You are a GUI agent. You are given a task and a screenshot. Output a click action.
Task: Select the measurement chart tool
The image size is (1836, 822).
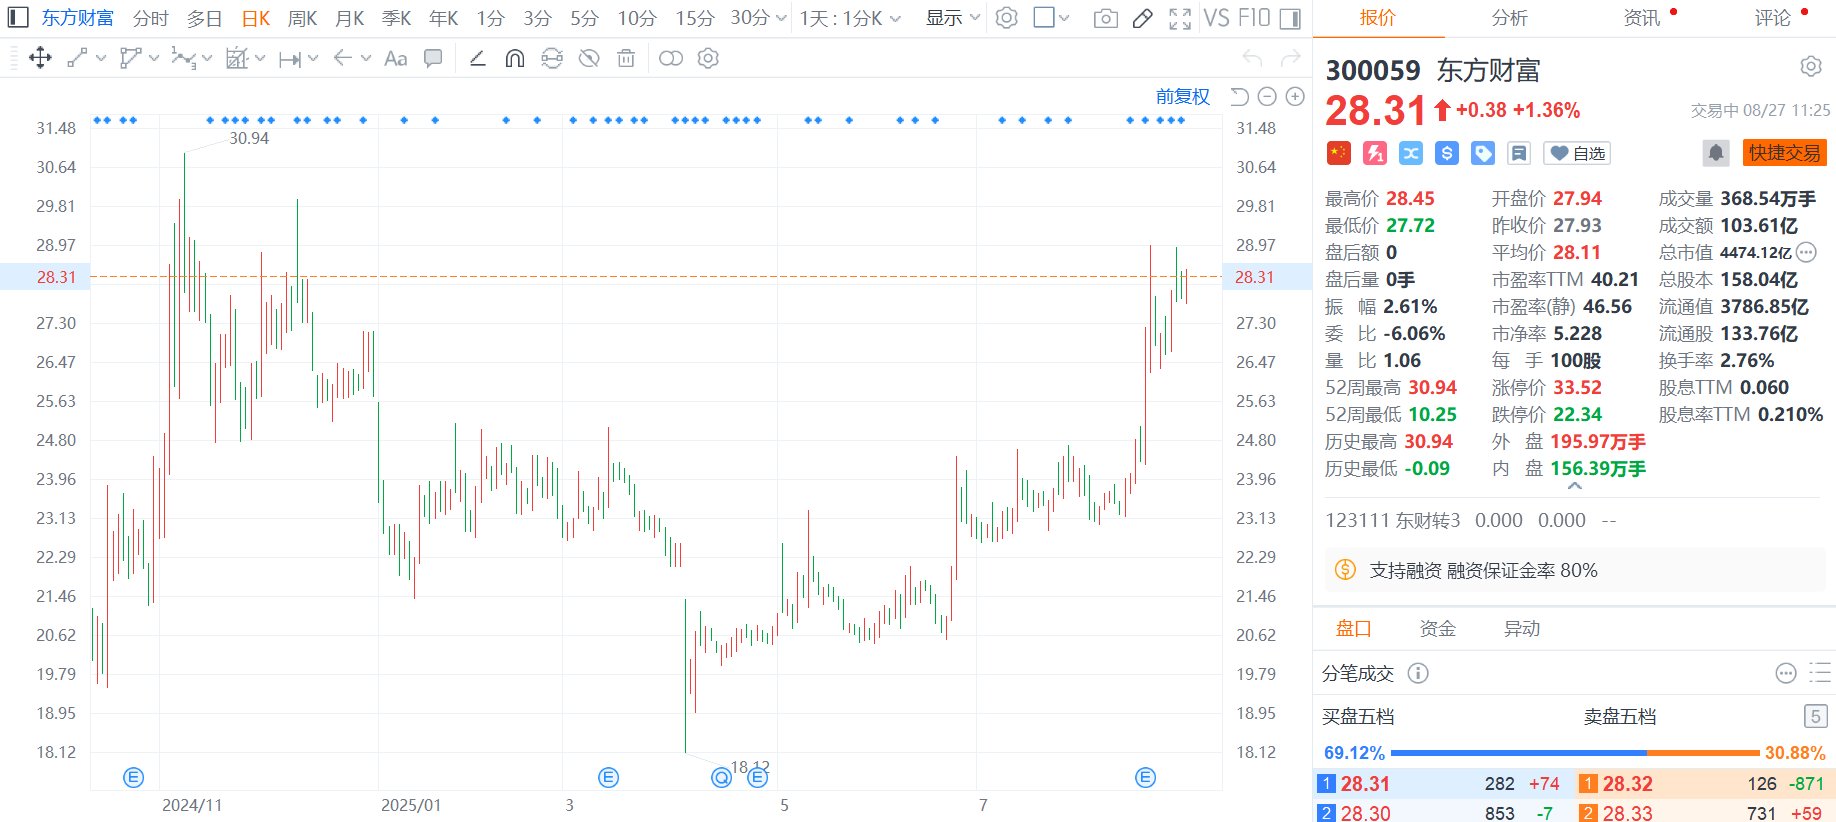coord(236,58)
